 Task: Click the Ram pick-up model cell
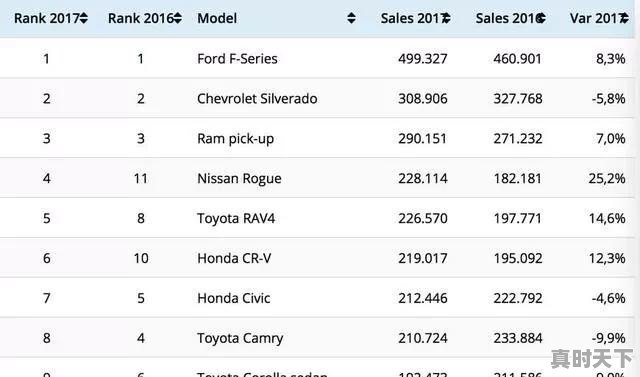pos(236,139)
